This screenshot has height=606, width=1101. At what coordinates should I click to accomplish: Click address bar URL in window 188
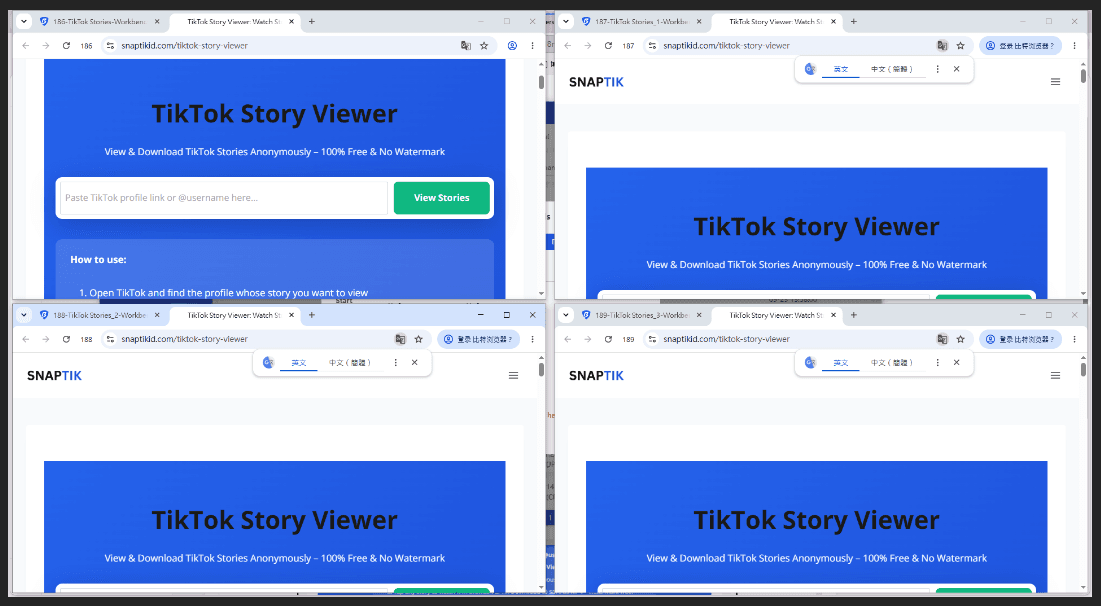click(x=184, y=339)
